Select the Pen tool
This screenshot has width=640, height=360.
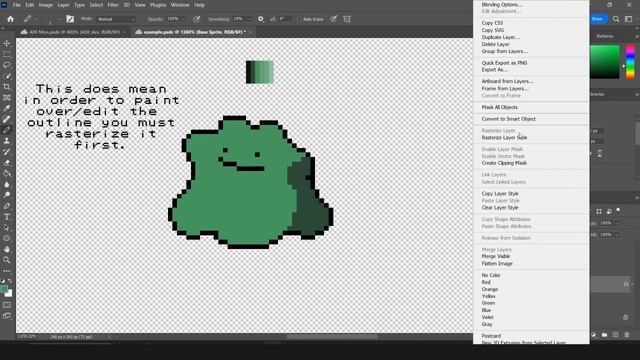tap(7, 206)
